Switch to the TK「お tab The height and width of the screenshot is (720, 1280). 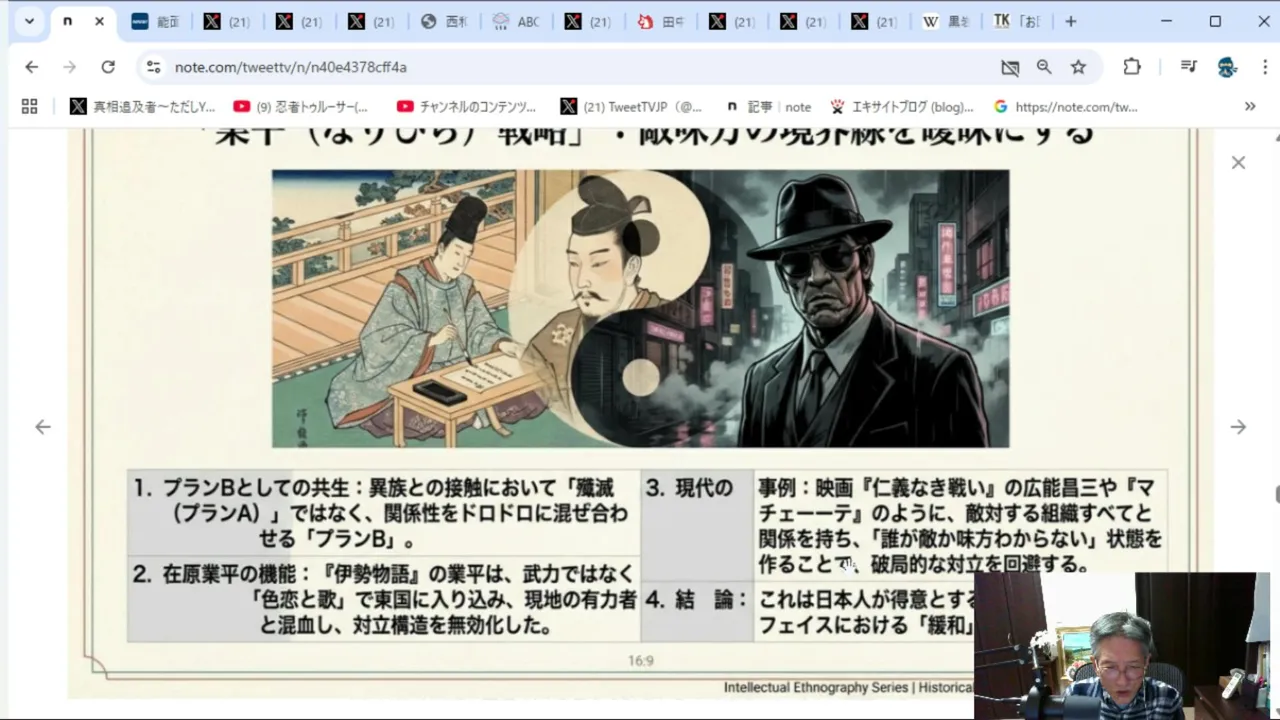[1017, 21]
